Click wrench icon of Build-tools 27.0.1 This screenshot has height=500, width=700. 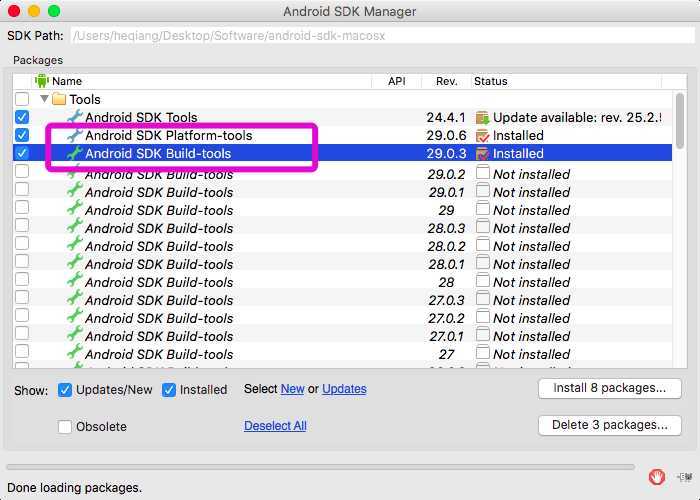click(x=75, y=335)
